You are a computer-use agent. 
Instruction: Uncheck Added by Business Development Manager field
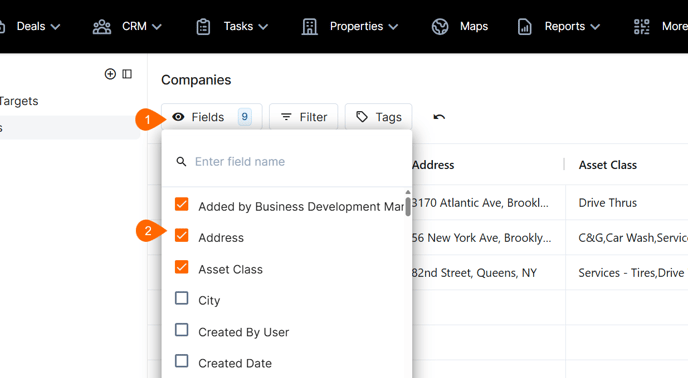point(182,205)
